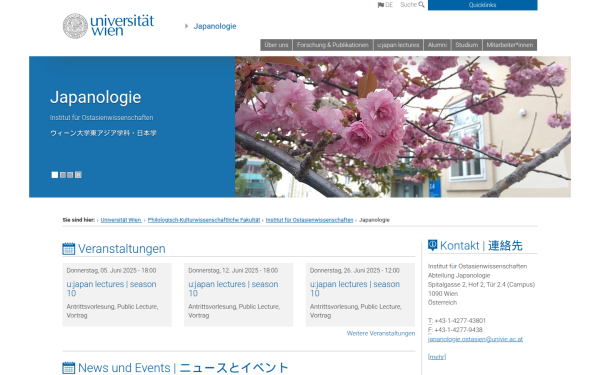Screen dimensions: 600x375
Task: Click the universität wien wordmark
Action: coord(122,25)
